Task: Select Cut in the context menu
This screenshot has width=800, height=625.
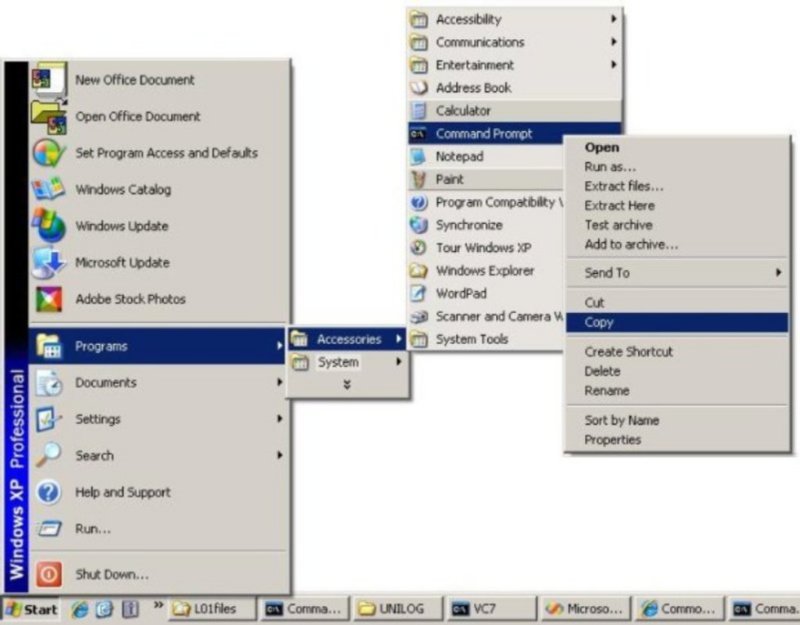Action: click(x=677, y=303)
